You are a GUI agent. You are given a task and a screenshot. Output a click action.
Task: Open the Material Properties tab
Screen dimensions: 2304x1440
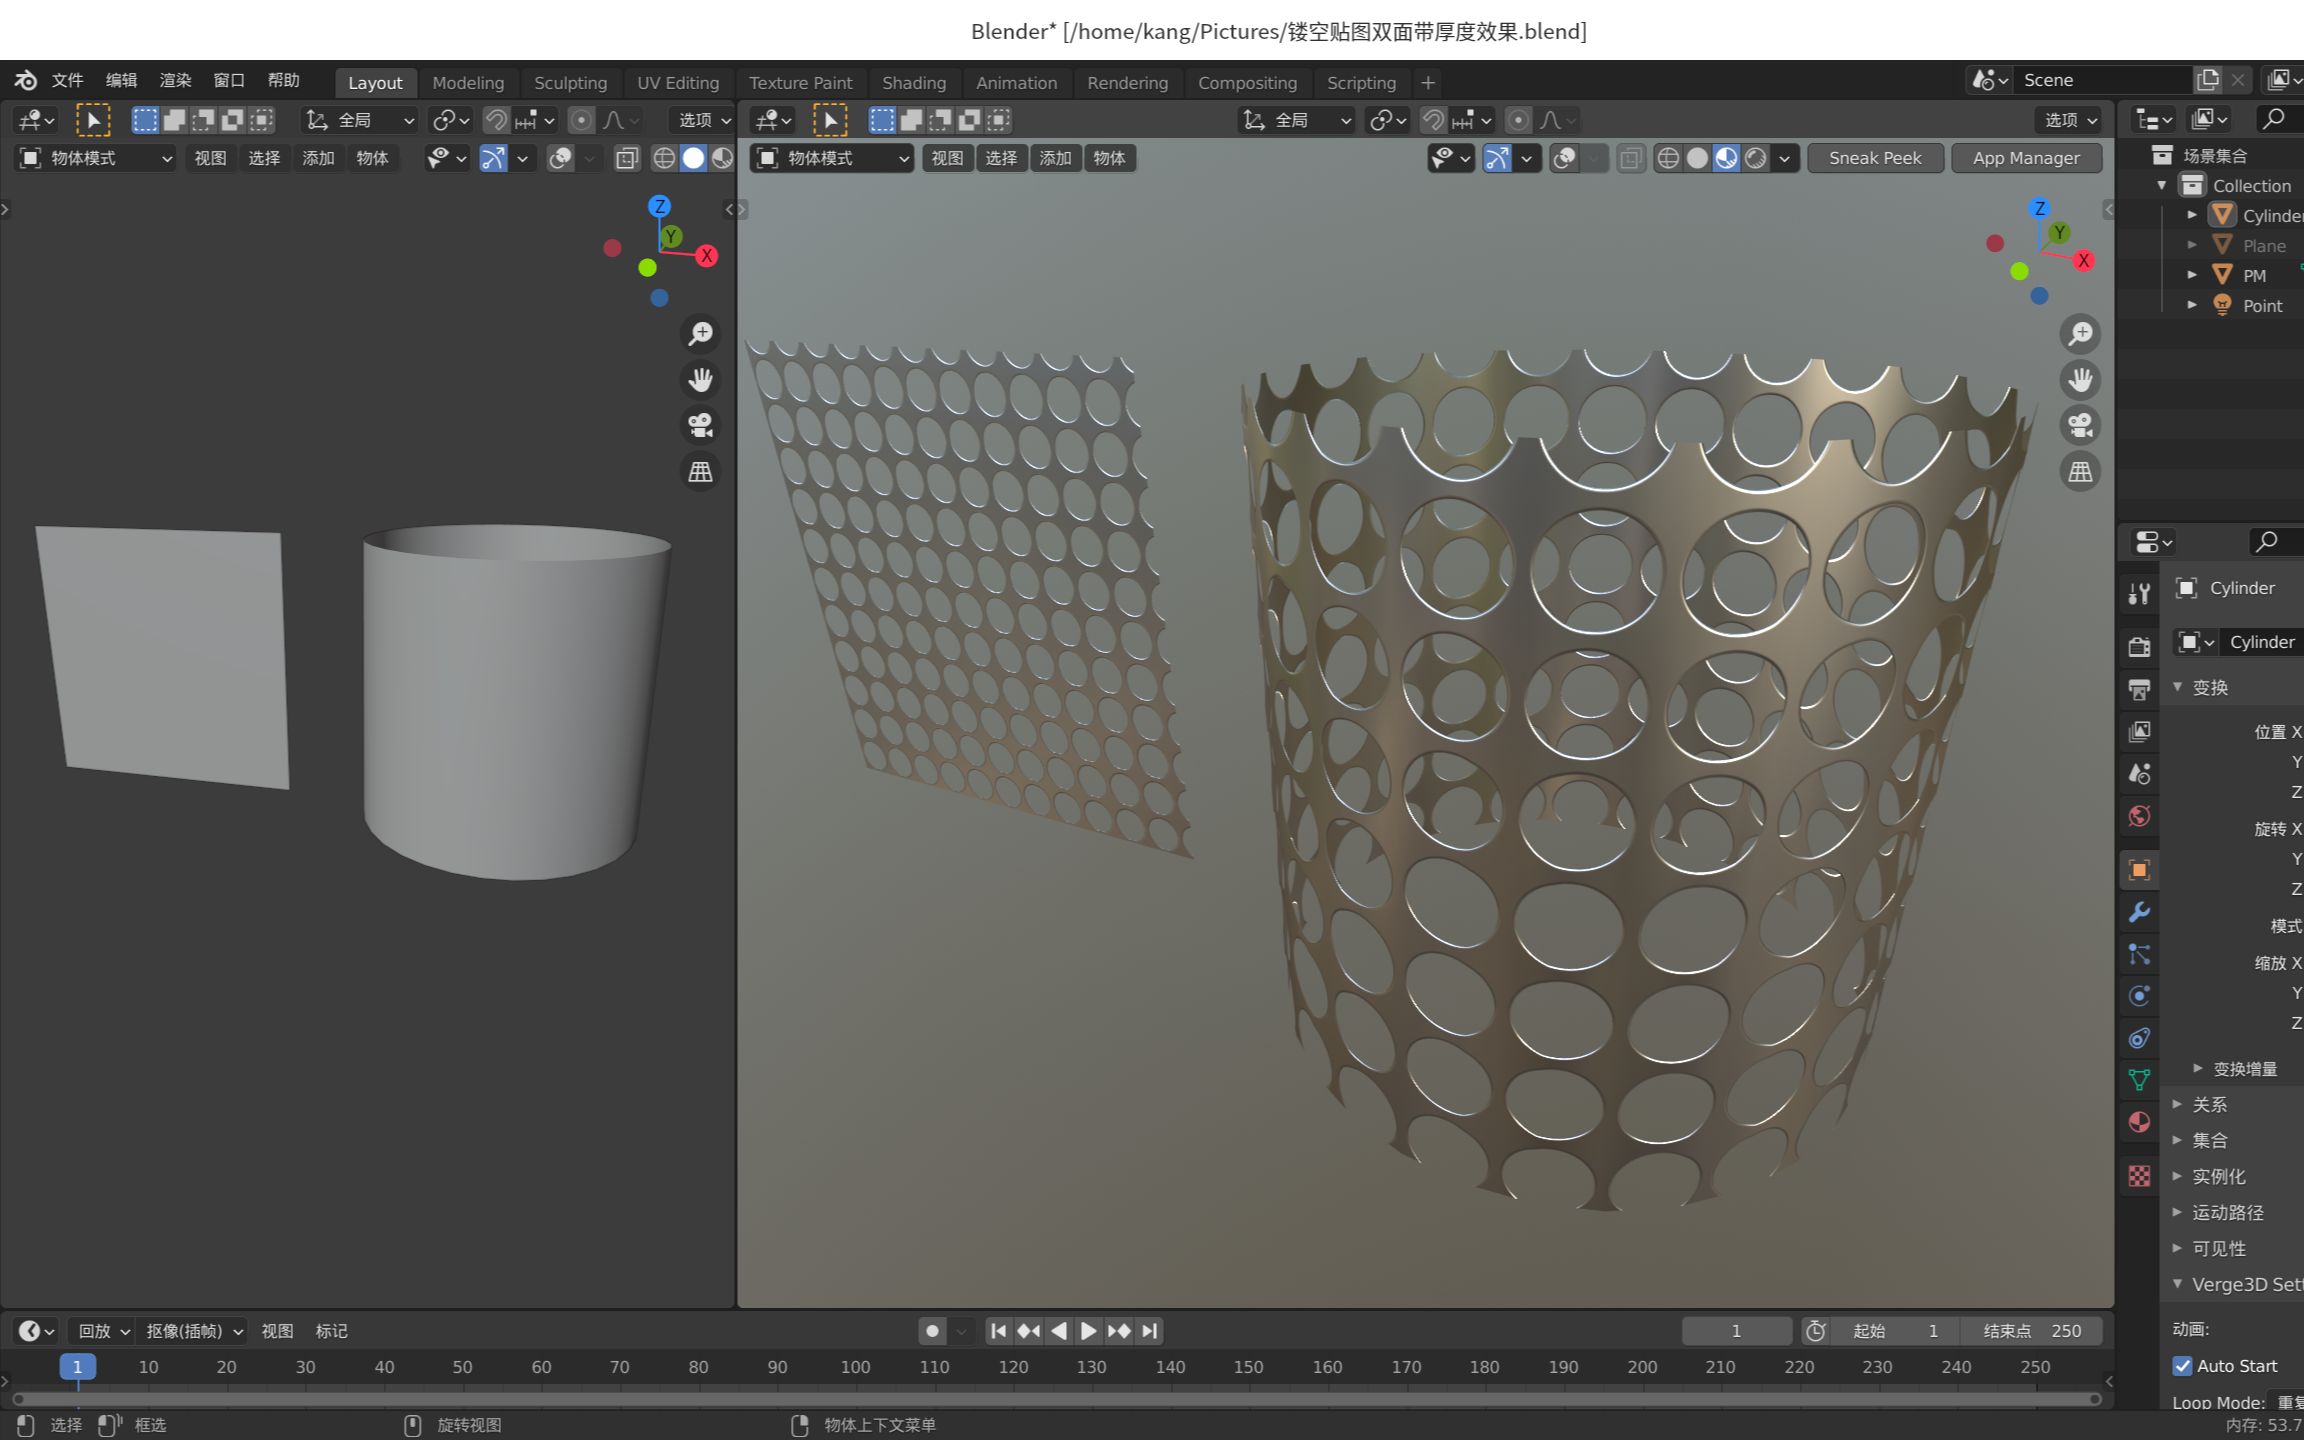(x=2139, y=1121)
